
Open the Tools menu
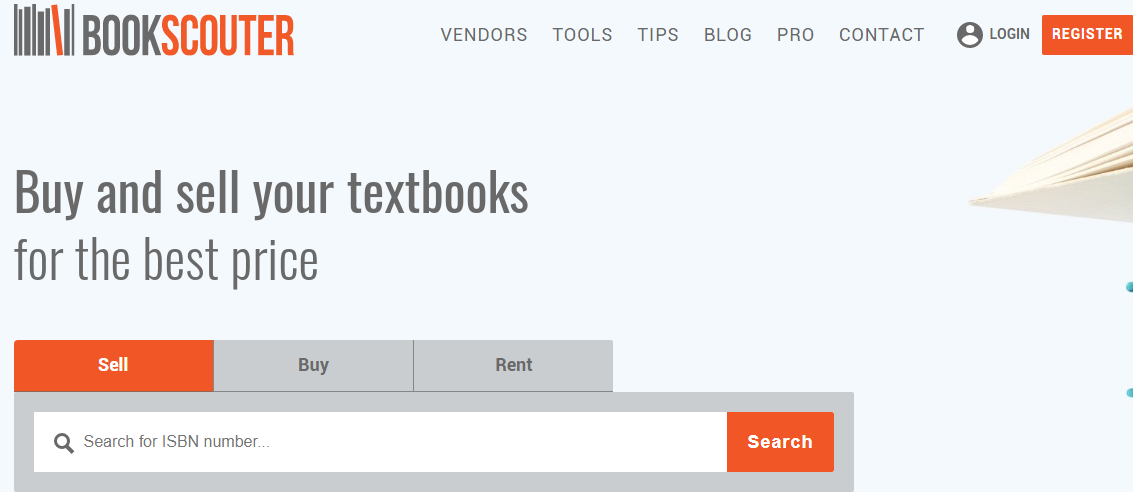(x=582, y=35)
